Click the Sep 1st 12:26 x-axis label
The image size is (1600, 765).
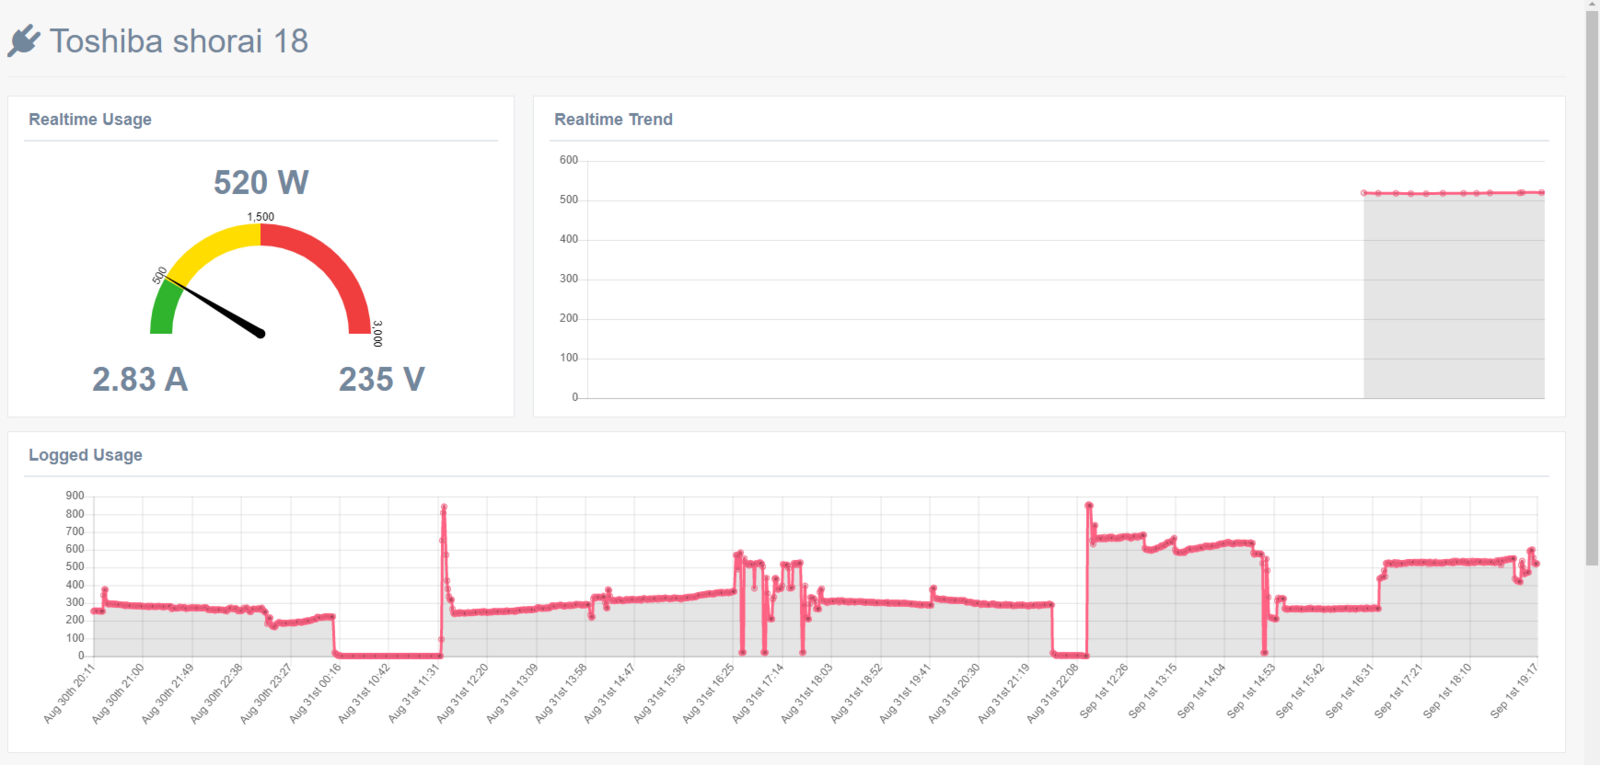point(1104,691)
